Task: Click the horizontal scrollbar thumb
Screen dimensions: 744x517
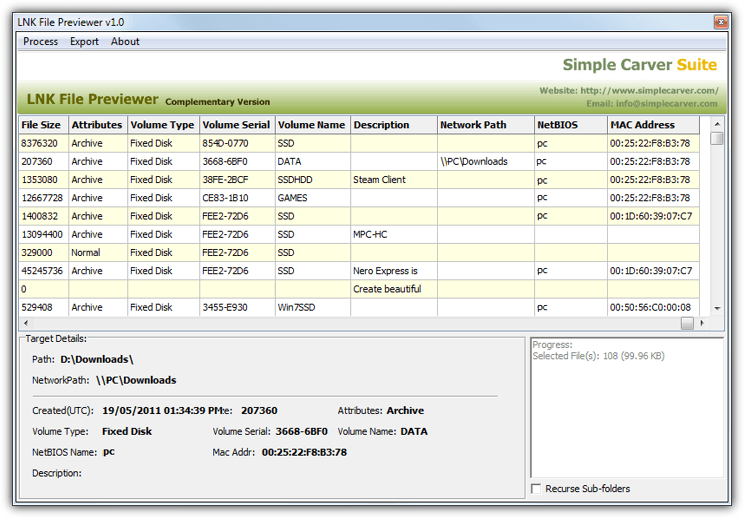Action: point(687,323)
